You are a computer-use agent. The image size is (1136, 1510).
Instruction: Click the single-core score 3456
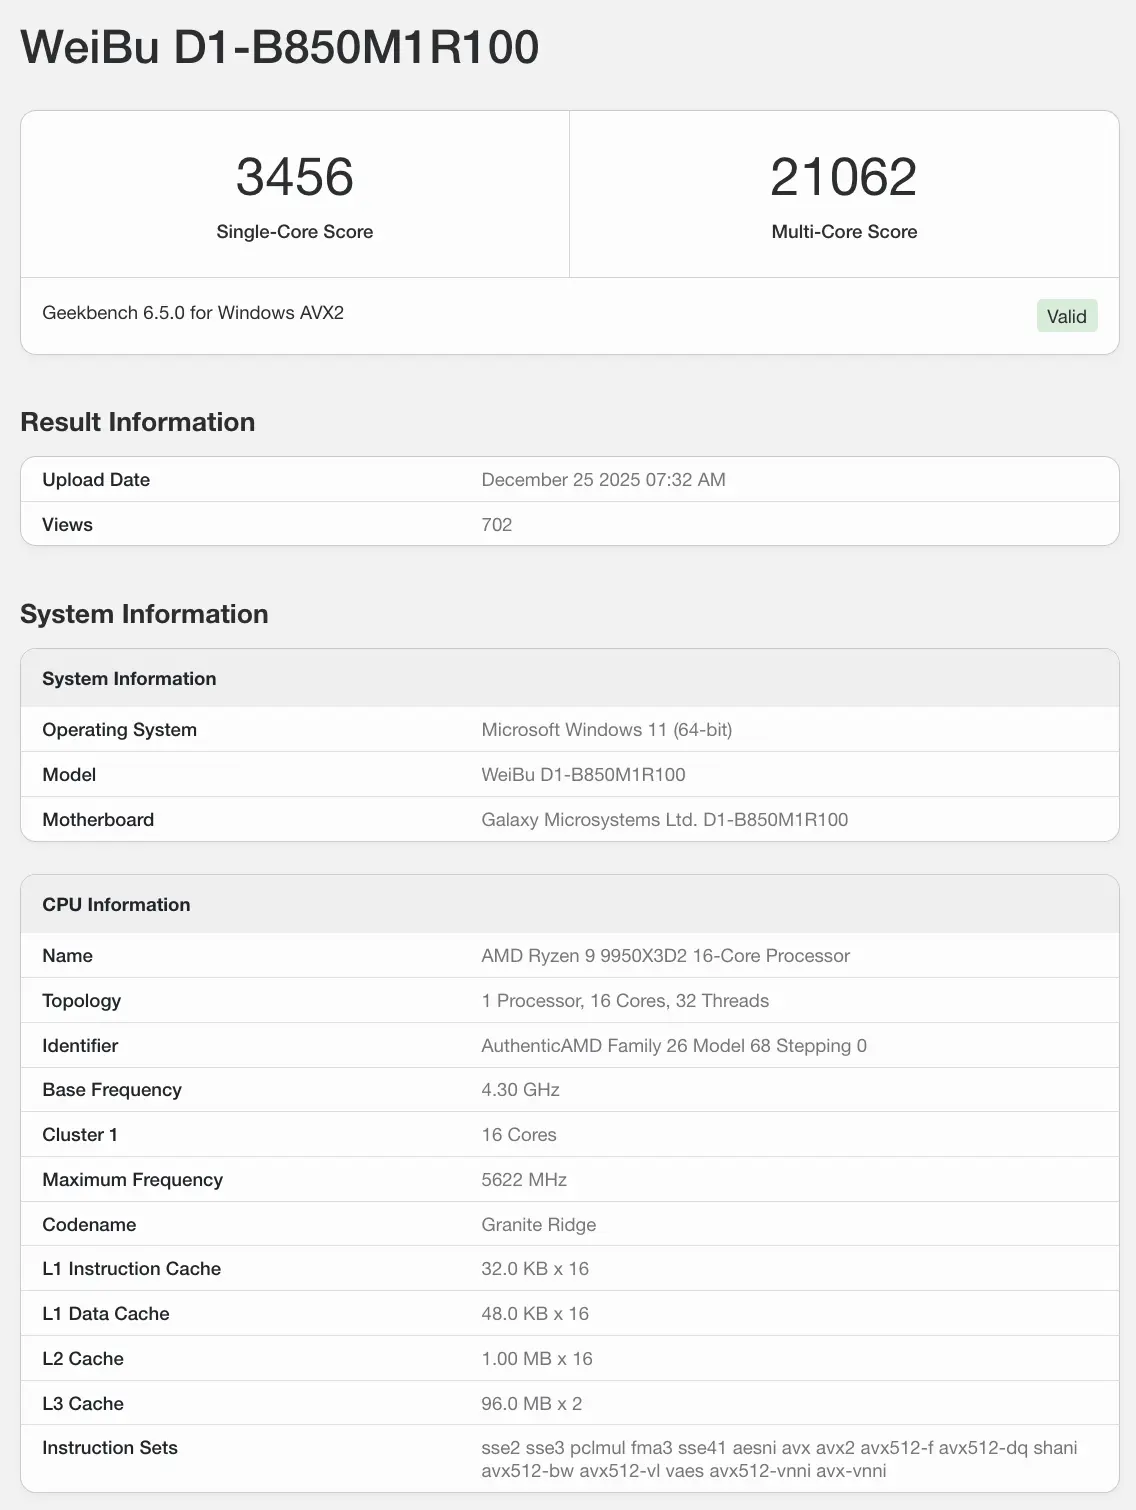294,177
